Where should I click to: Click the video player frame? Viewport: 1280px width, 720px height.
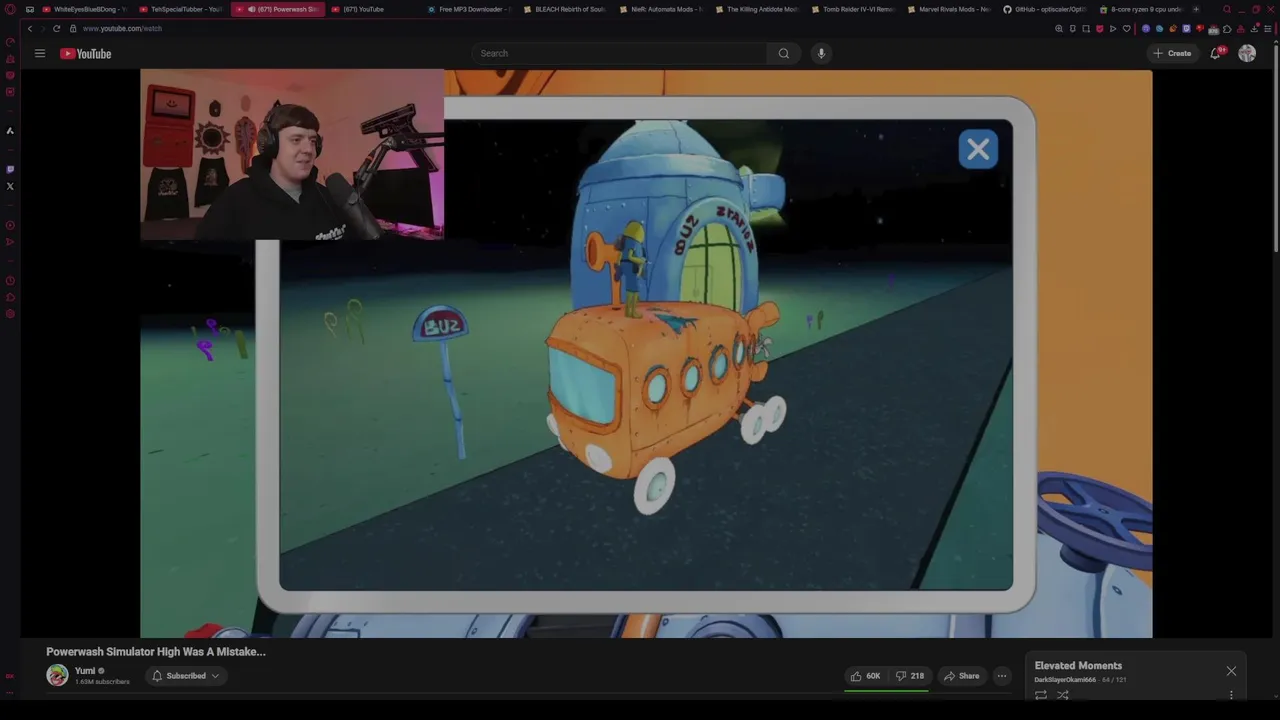pos(646,353)
